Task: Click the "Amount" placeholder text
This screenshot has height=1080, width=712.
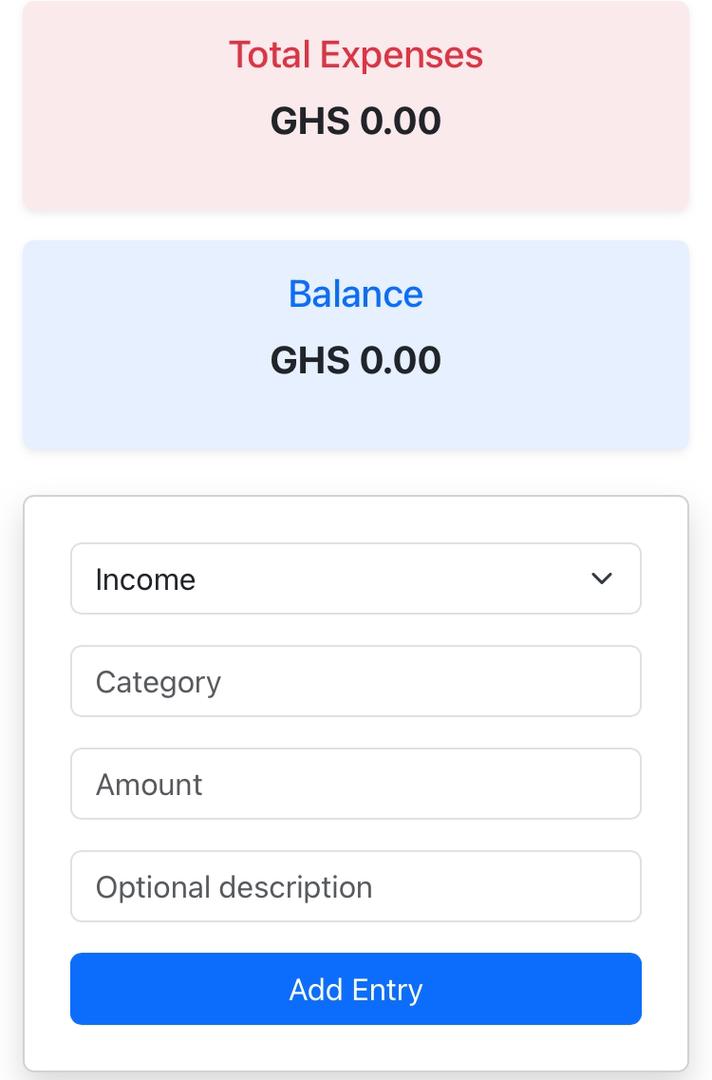Action: pyautogui.click(x=149, y=785)
